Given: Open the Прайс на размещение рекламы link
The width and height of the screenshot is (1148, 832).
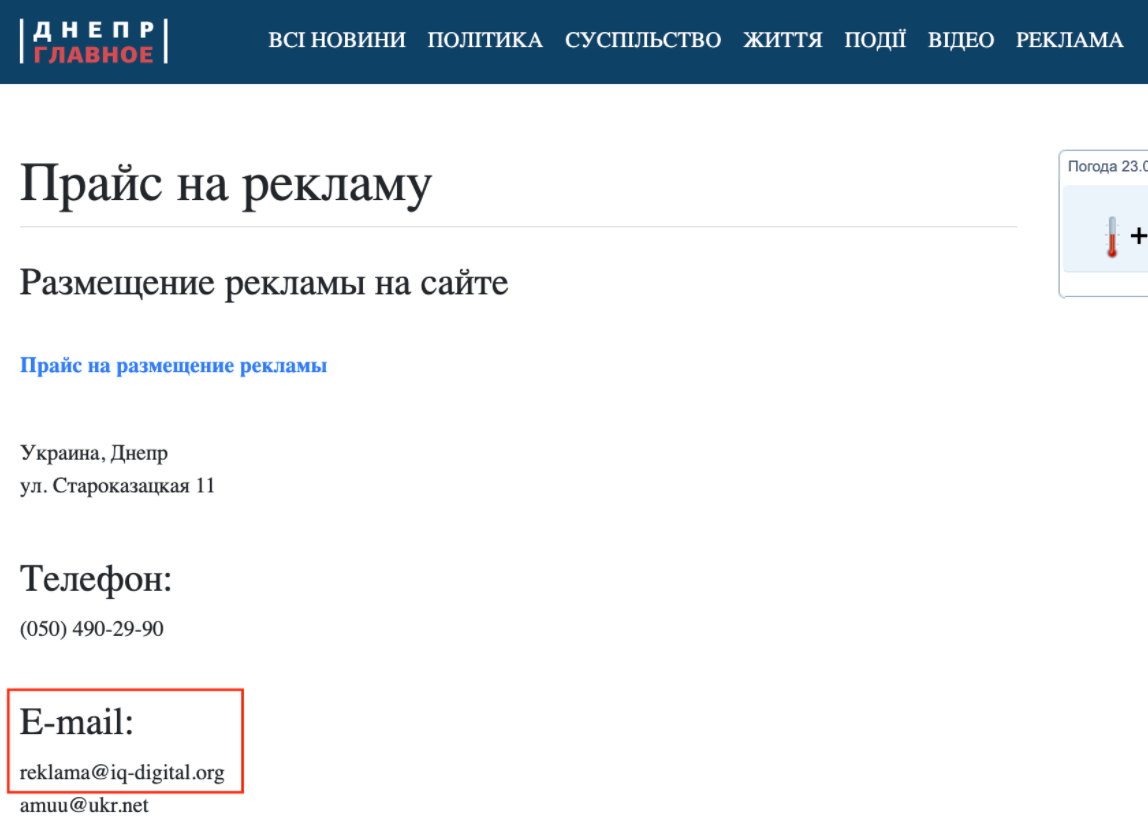Looking at the screenshot, I should coord(173,366).
